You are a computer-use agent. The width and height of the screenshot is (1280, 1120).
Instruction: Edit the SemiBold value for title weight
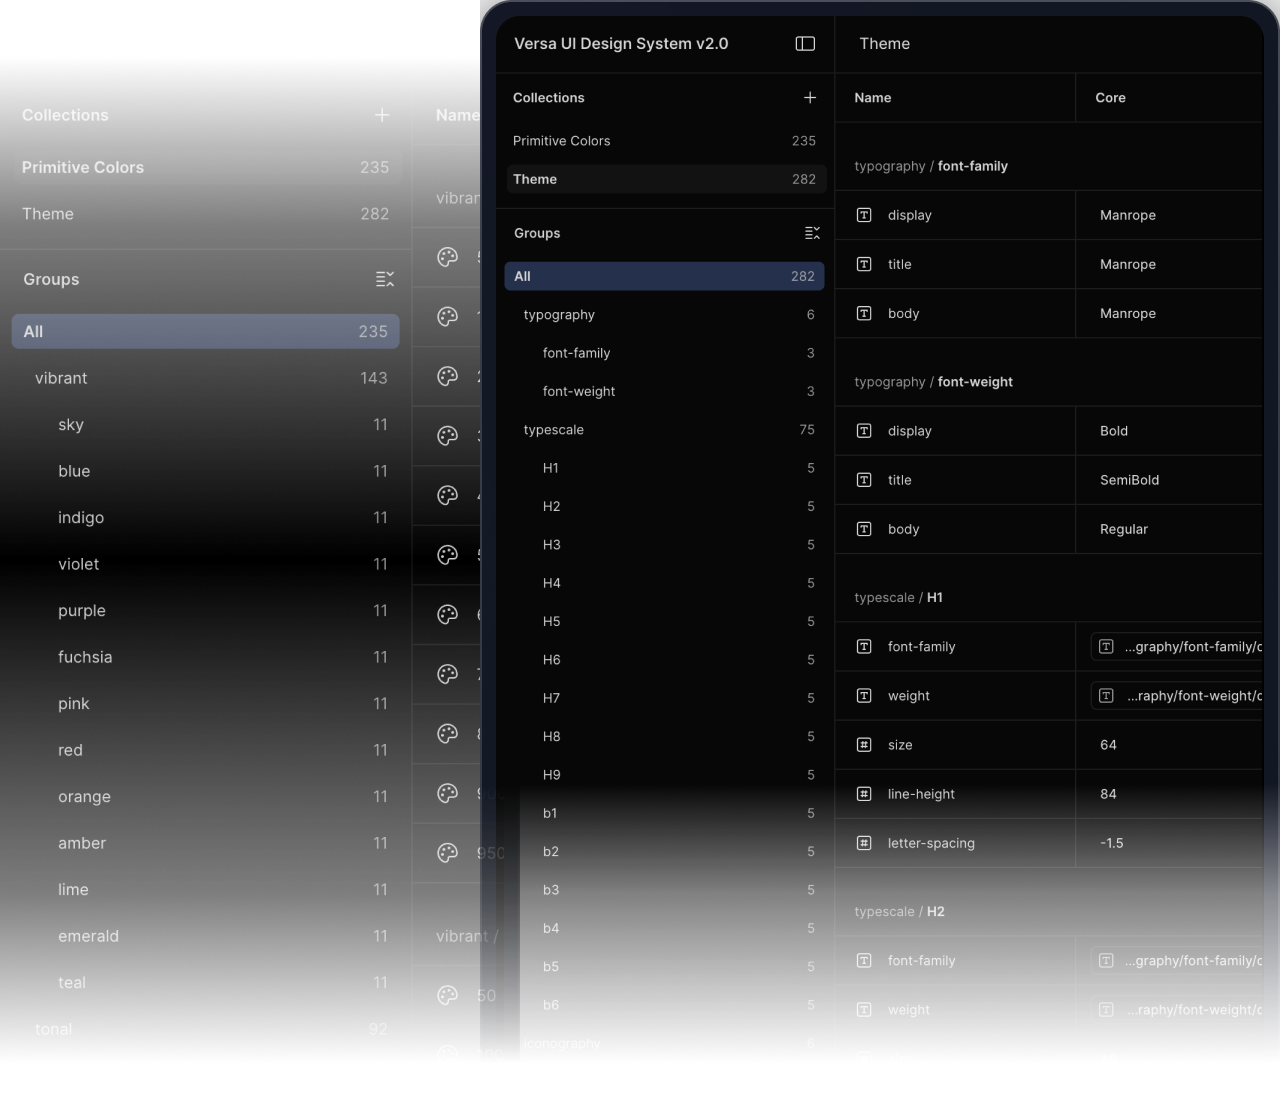[x=1129, y=480]
